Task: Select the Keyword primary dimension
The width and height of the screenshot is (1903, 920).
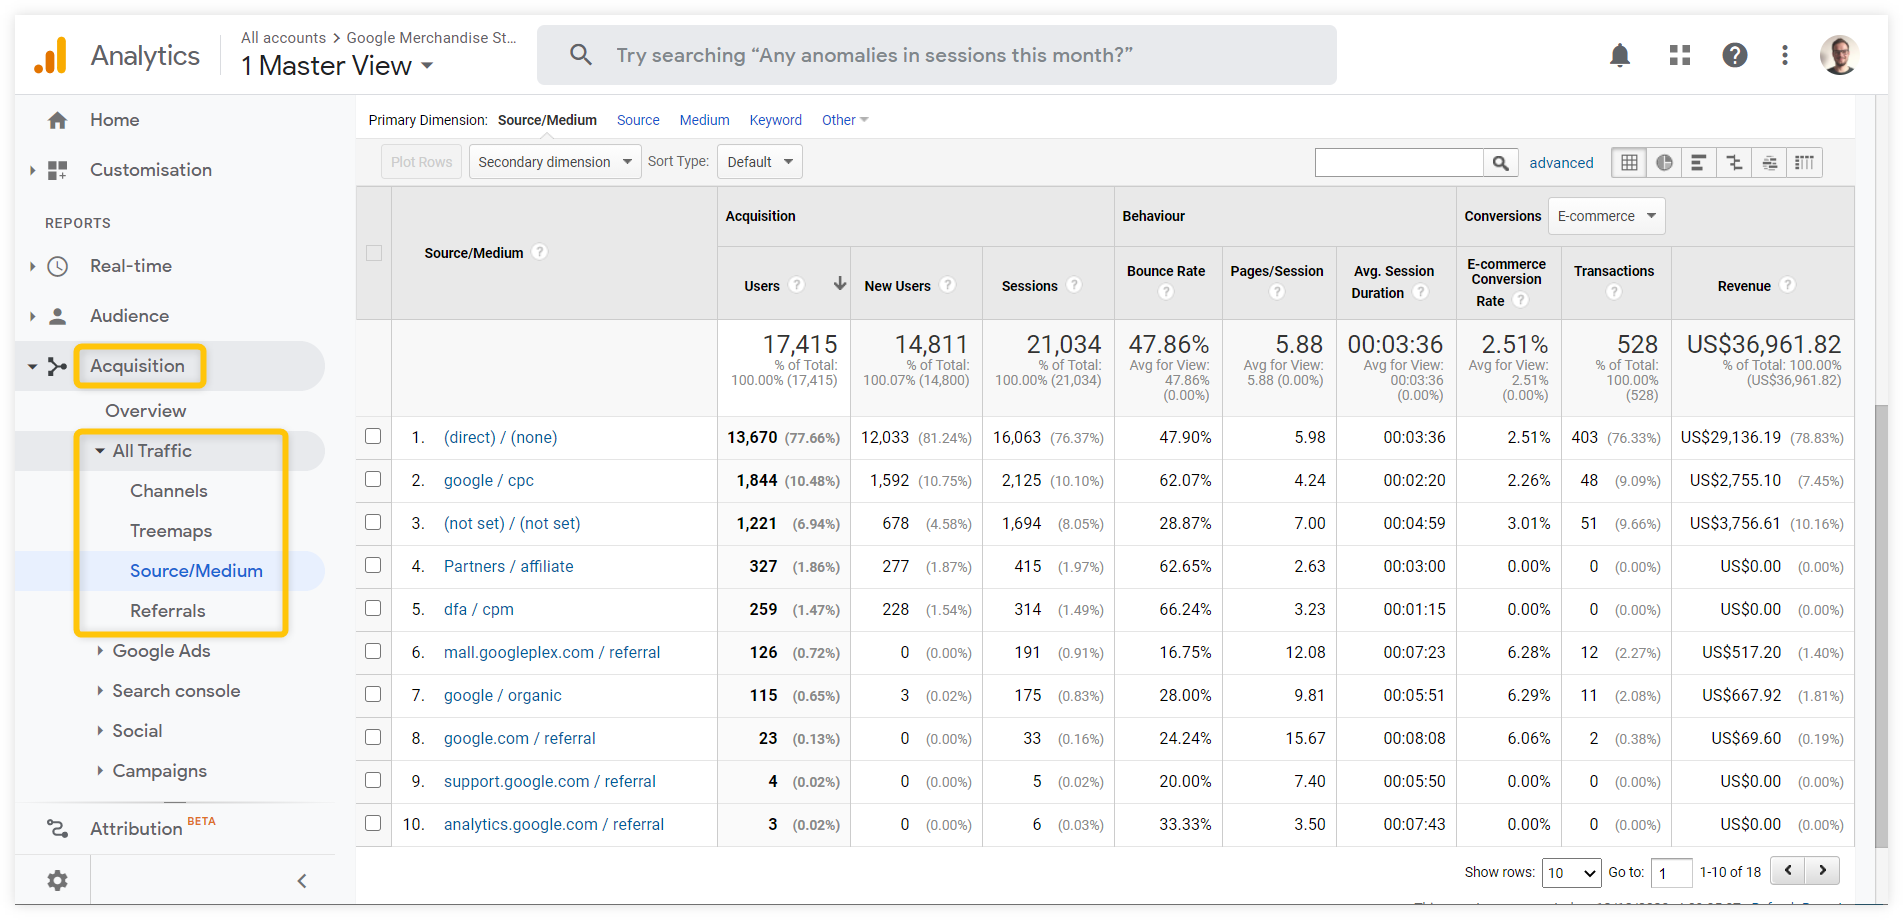Action: [x=775, y=120]
